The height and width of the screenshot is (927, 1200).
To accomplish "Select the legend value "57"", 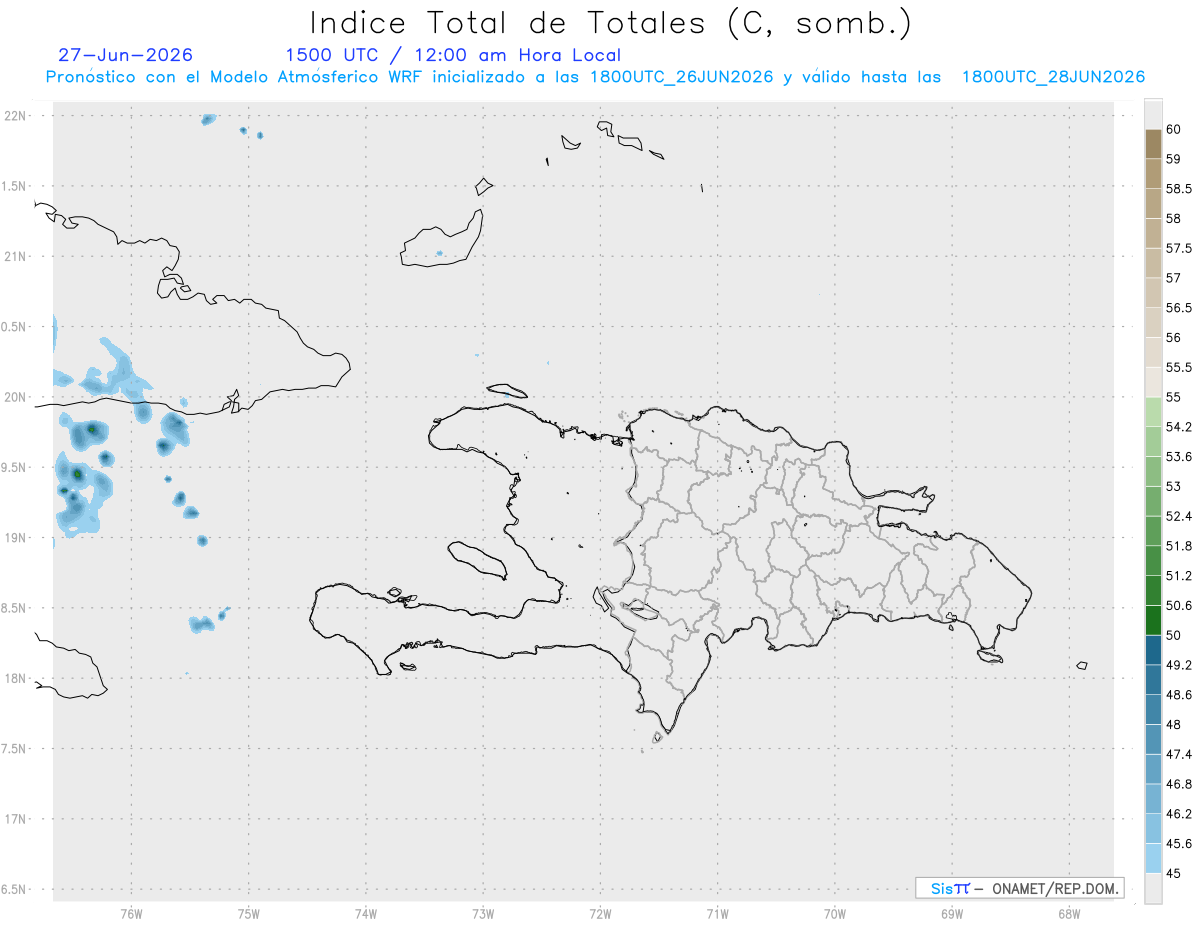I will point(1174,278).
